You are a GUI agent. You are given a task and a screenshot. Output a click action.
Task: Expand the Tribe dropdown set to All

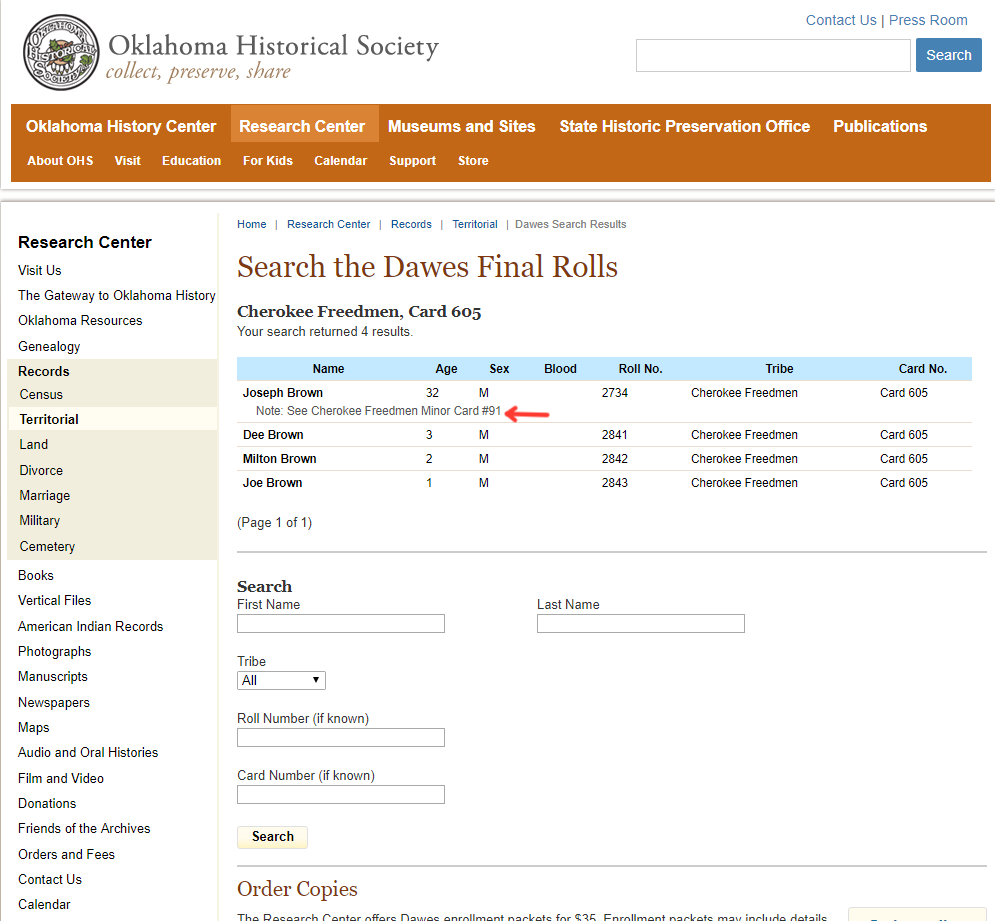(281, 680)
